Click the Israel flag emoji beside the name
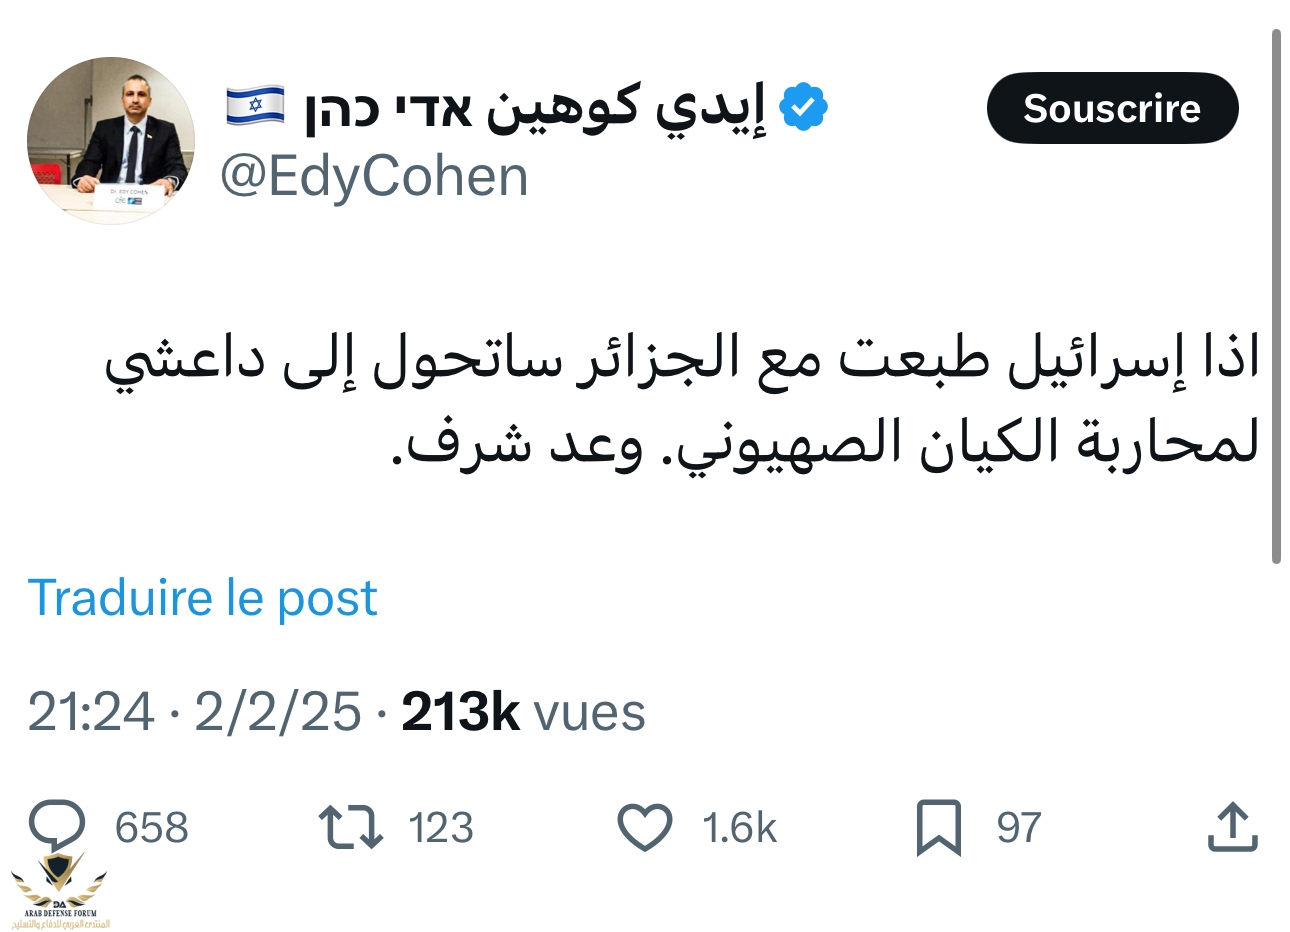This screenshot has height=932, width=1290. 255,106
